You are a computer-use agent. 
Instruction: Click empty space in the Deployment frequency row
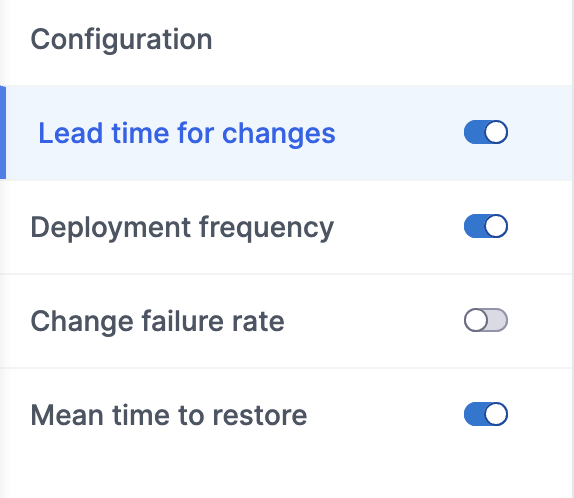pyautogui.click(x=399, y=227)
